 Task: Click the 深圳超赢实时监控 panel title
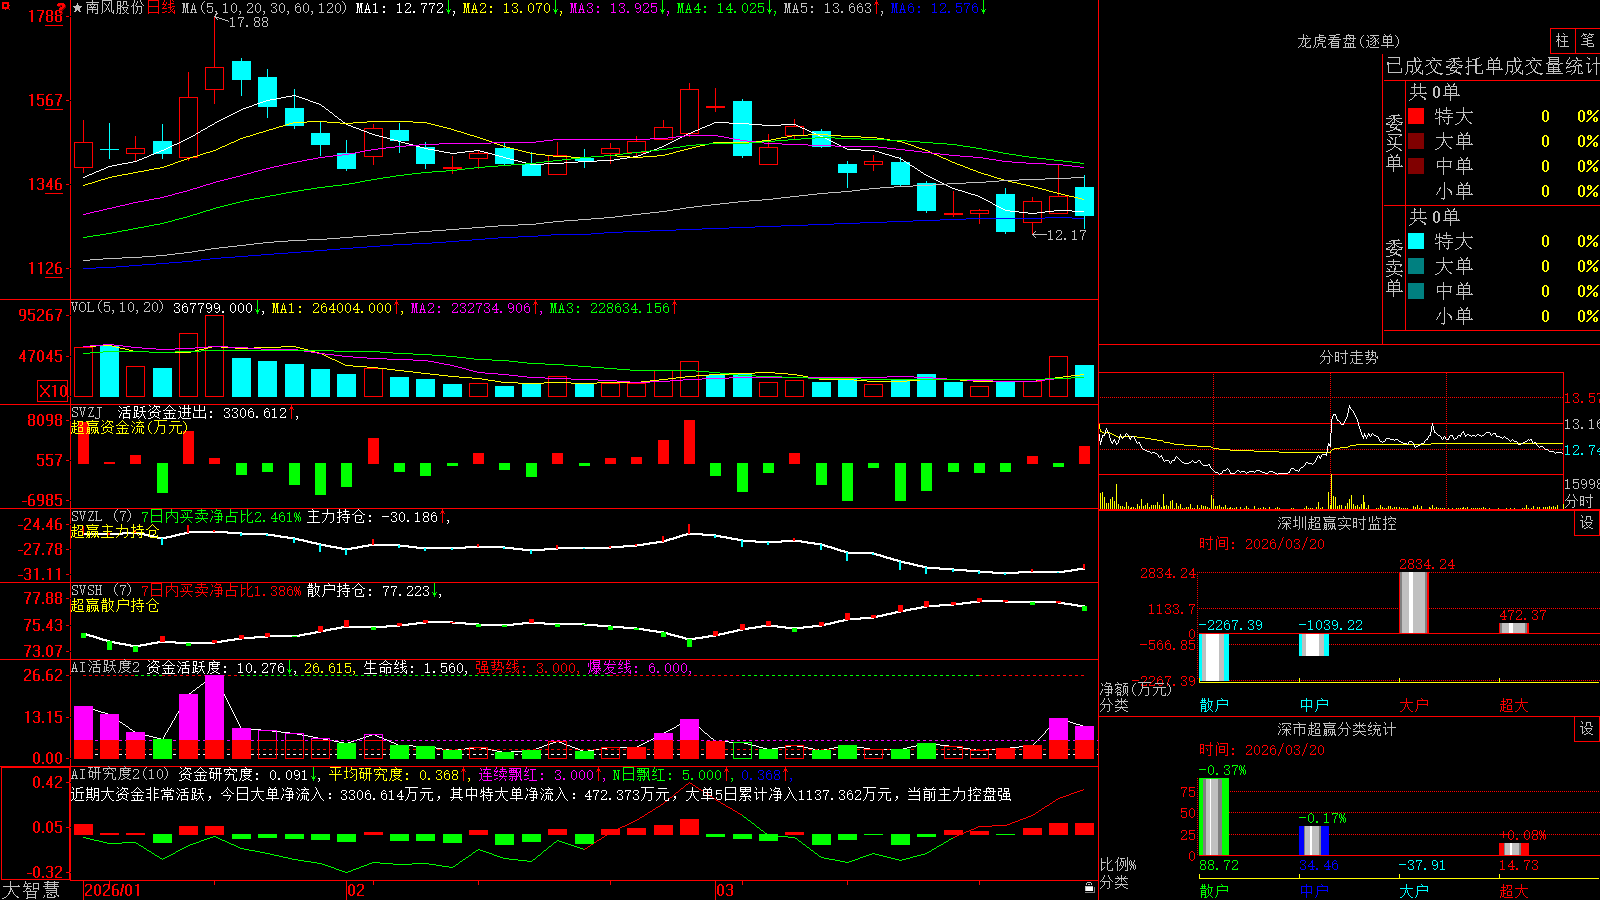(x=1336, y=523)
